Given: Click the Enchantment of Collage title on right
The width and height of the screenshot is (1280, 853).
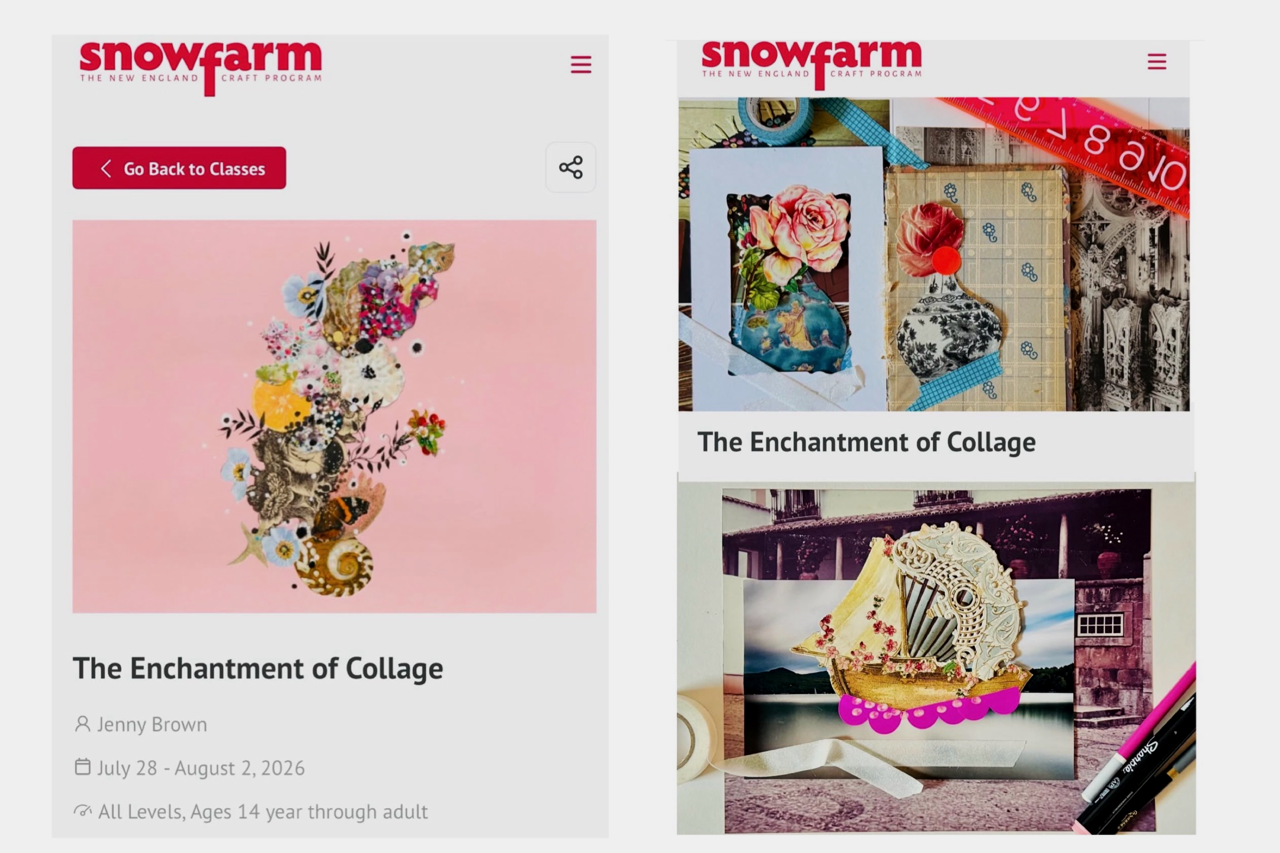Looking at the screenshot, I should click(866, 442).
